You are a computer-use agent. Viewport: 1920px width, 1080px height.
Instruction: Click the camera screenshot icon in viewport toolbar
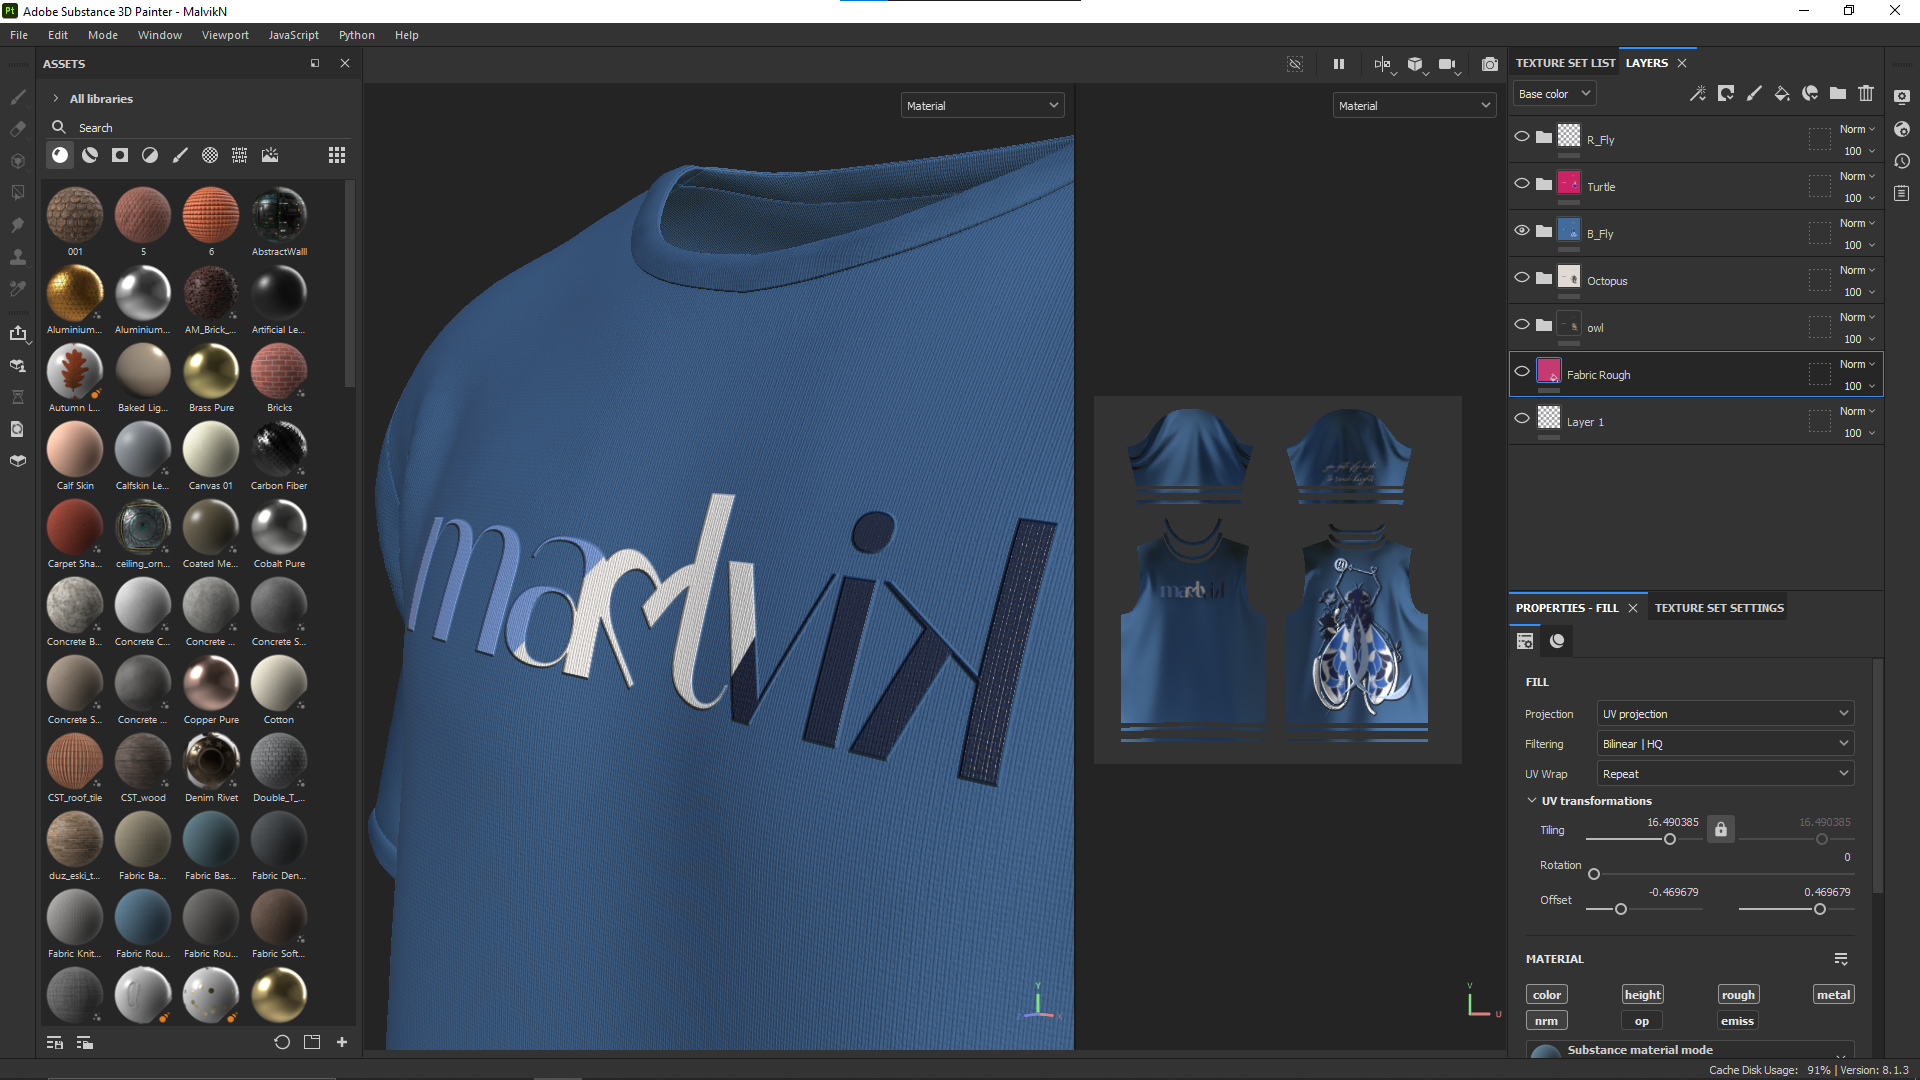1489,64
